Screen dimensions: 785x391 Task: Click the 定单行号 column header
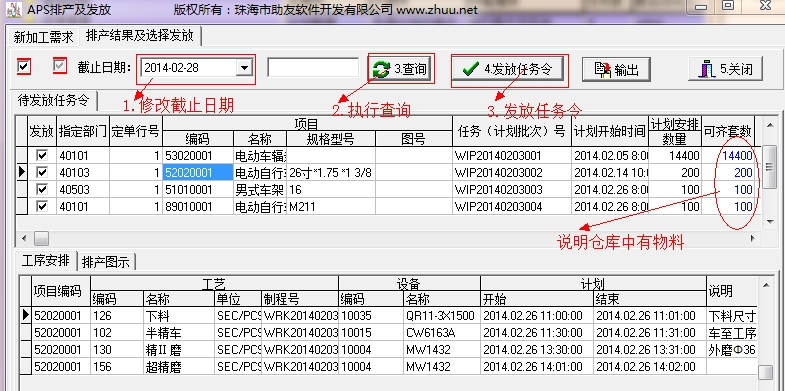pyautogui.click(x=135, y=131)
